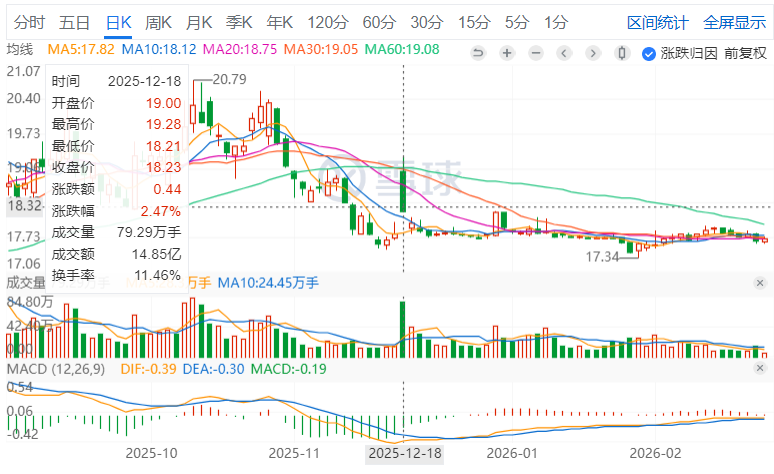Click the 涨跌幅 2.47% tooltip row

pos(116,211)
